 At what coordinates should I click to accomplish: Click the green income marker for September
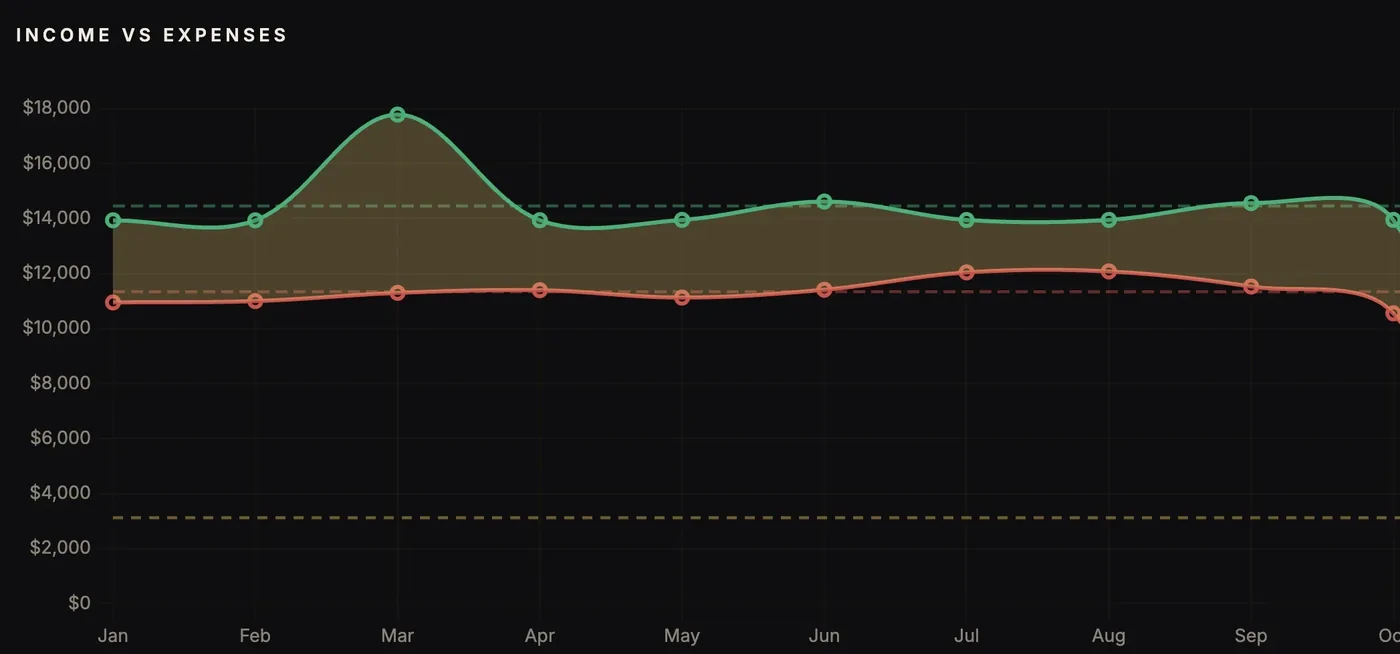pos(1251,203)
